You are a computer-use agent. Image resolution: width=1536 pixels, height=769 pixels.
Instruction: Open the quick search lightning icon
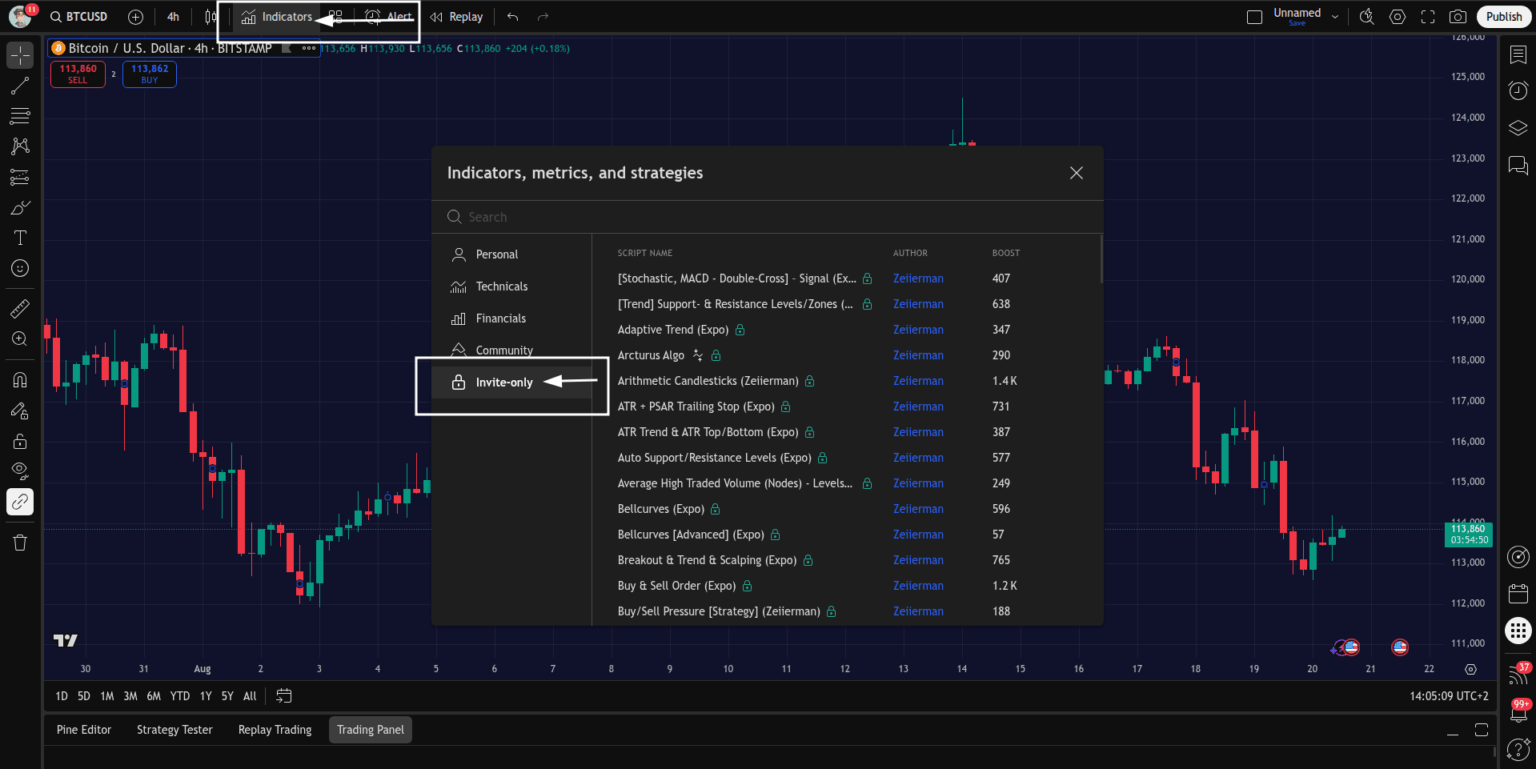click(1368, 16)
